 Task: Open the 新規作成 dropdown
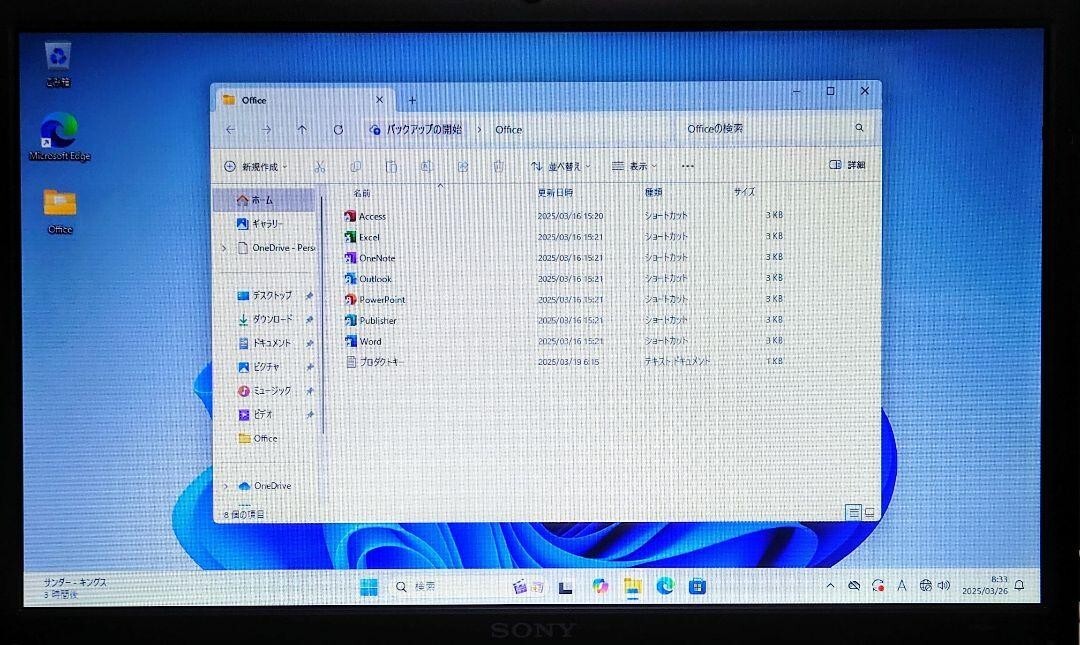click(255, 167)
